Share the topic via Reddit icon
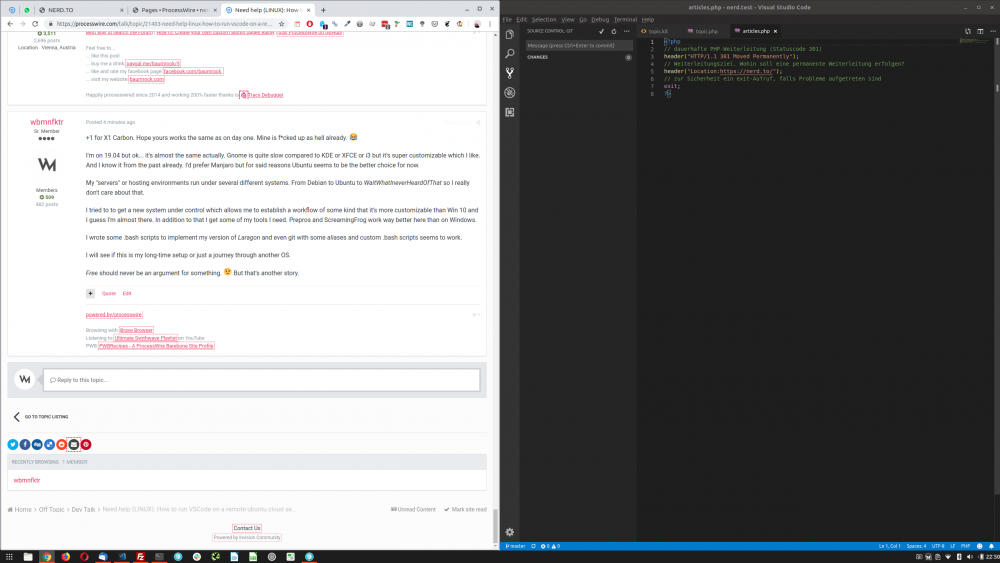The width and height of the screenshot is (1000, 563). pos(62,444)
